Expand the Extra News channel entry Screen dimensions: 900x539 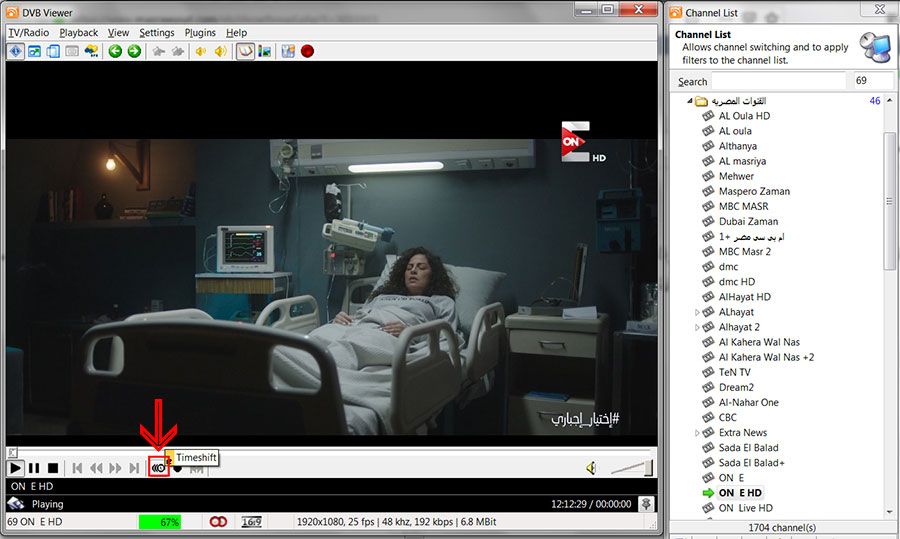coord(697,433)
